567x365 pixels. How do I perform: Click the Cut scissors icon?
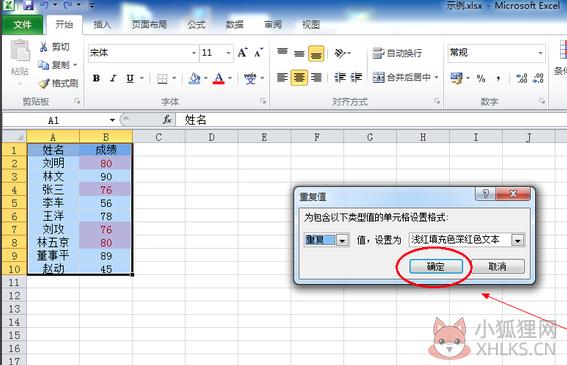[43, 47]
